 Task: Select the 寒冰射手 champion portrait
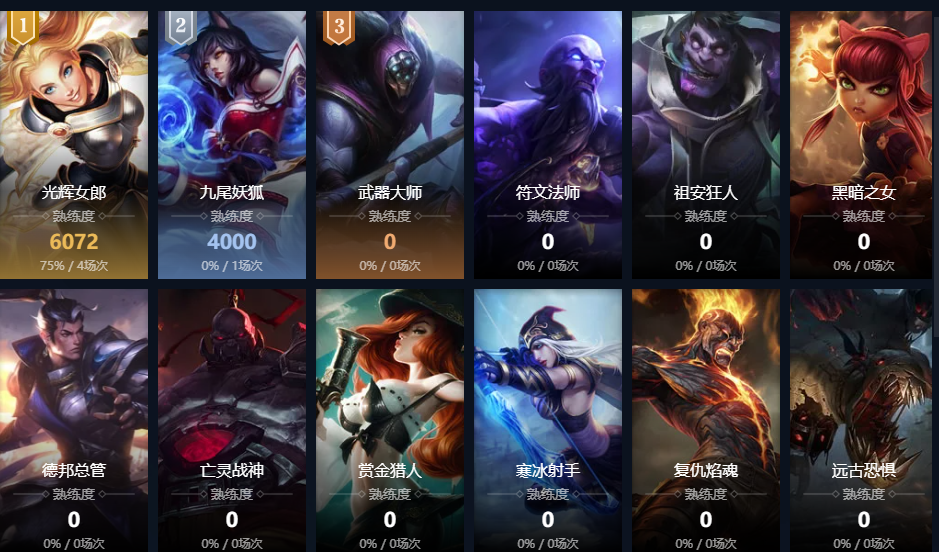[548, 421]
